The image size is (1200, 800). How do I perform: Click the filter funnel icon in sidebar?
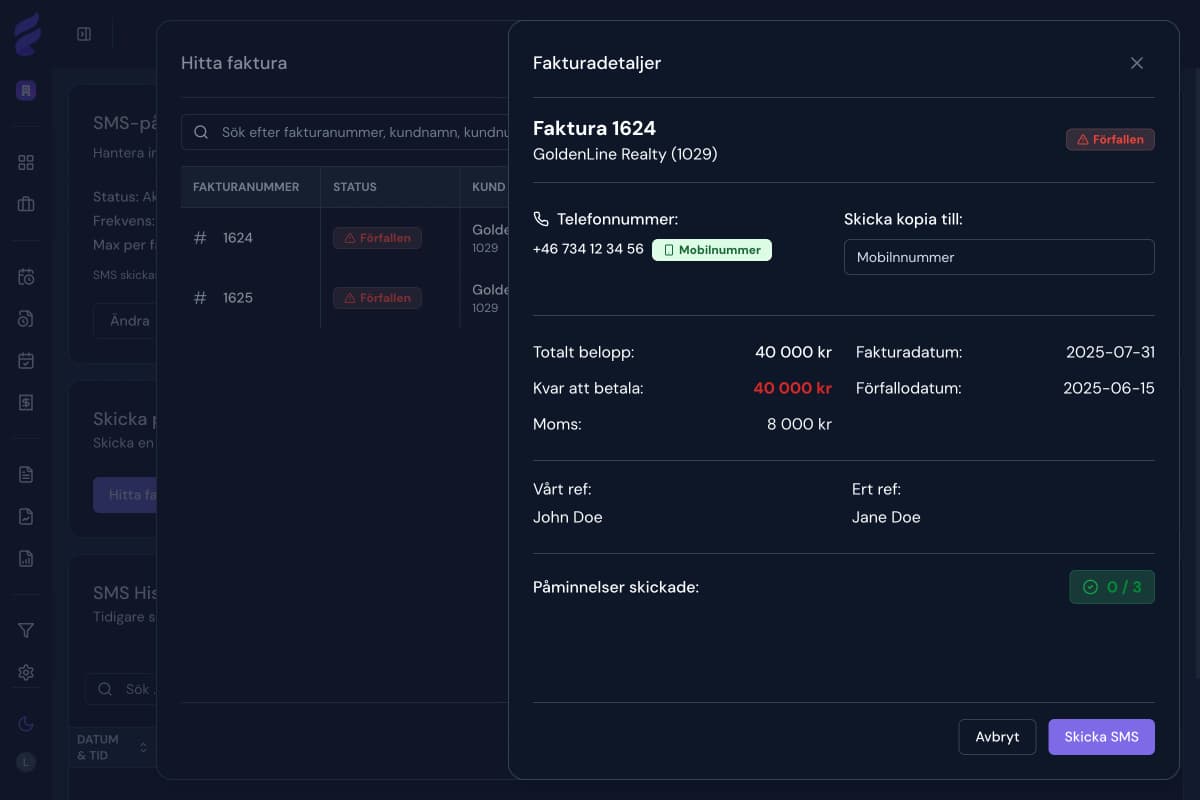click(26, 630)
